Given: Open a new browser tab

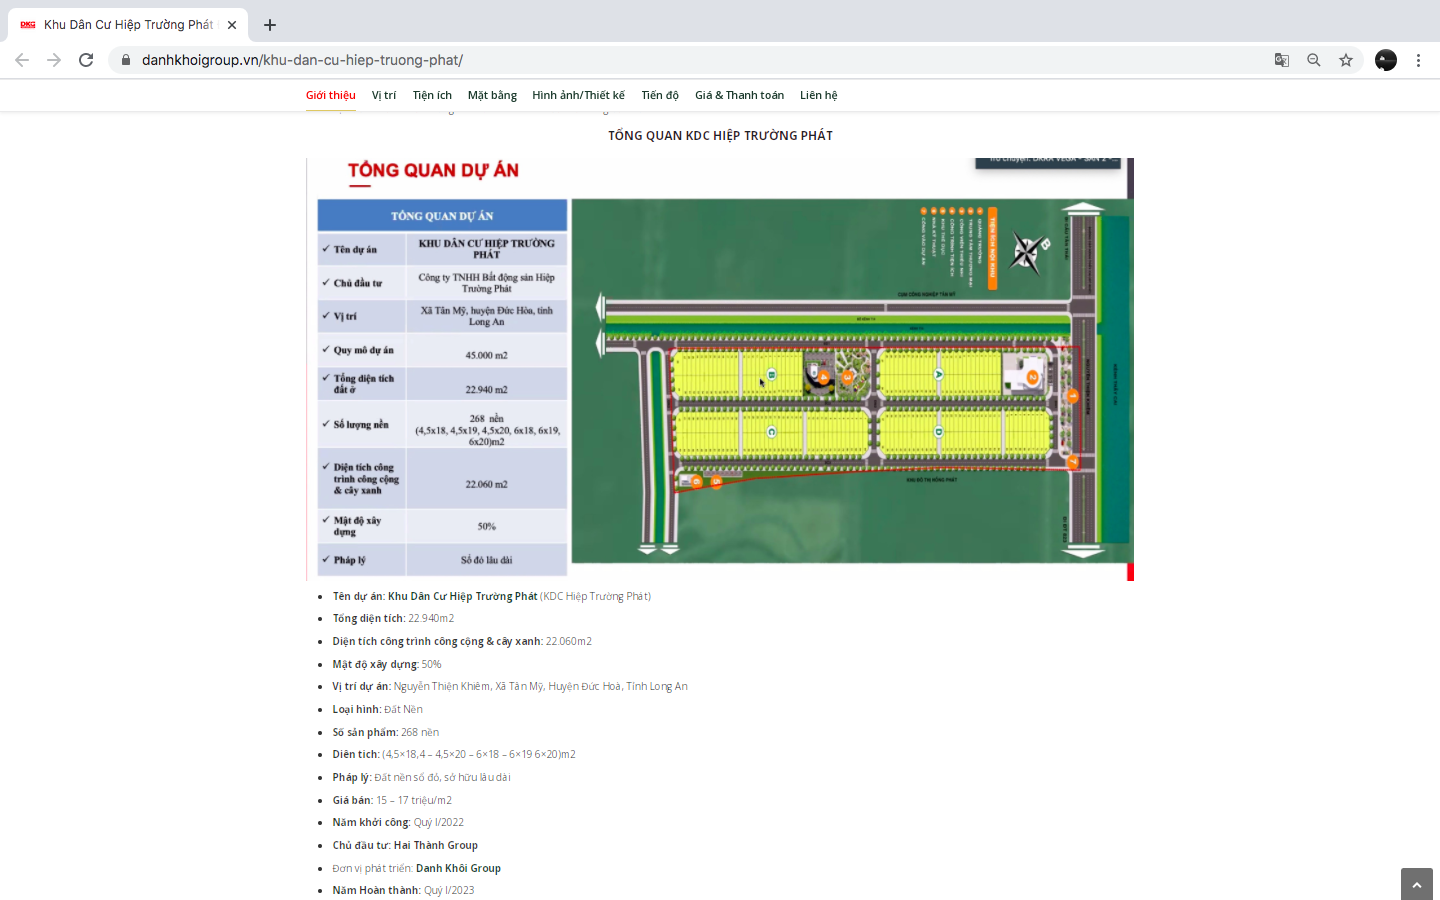Looking at the screenshot, I should click(270, 25).
